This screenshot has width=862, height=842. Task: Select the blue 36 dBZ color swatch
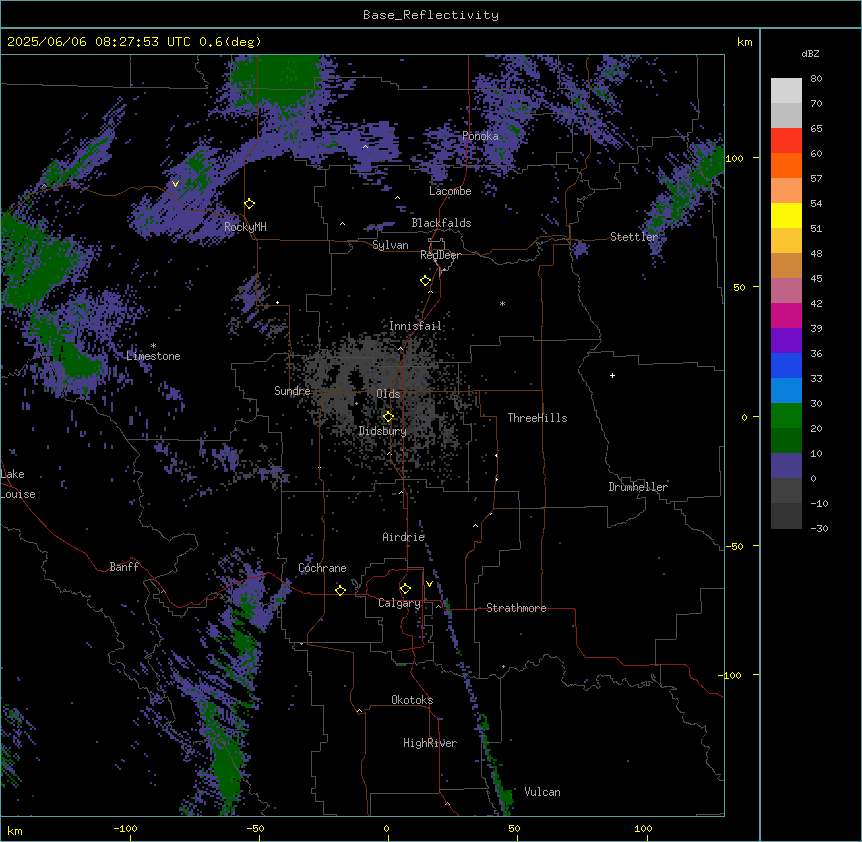pos(786,365)
